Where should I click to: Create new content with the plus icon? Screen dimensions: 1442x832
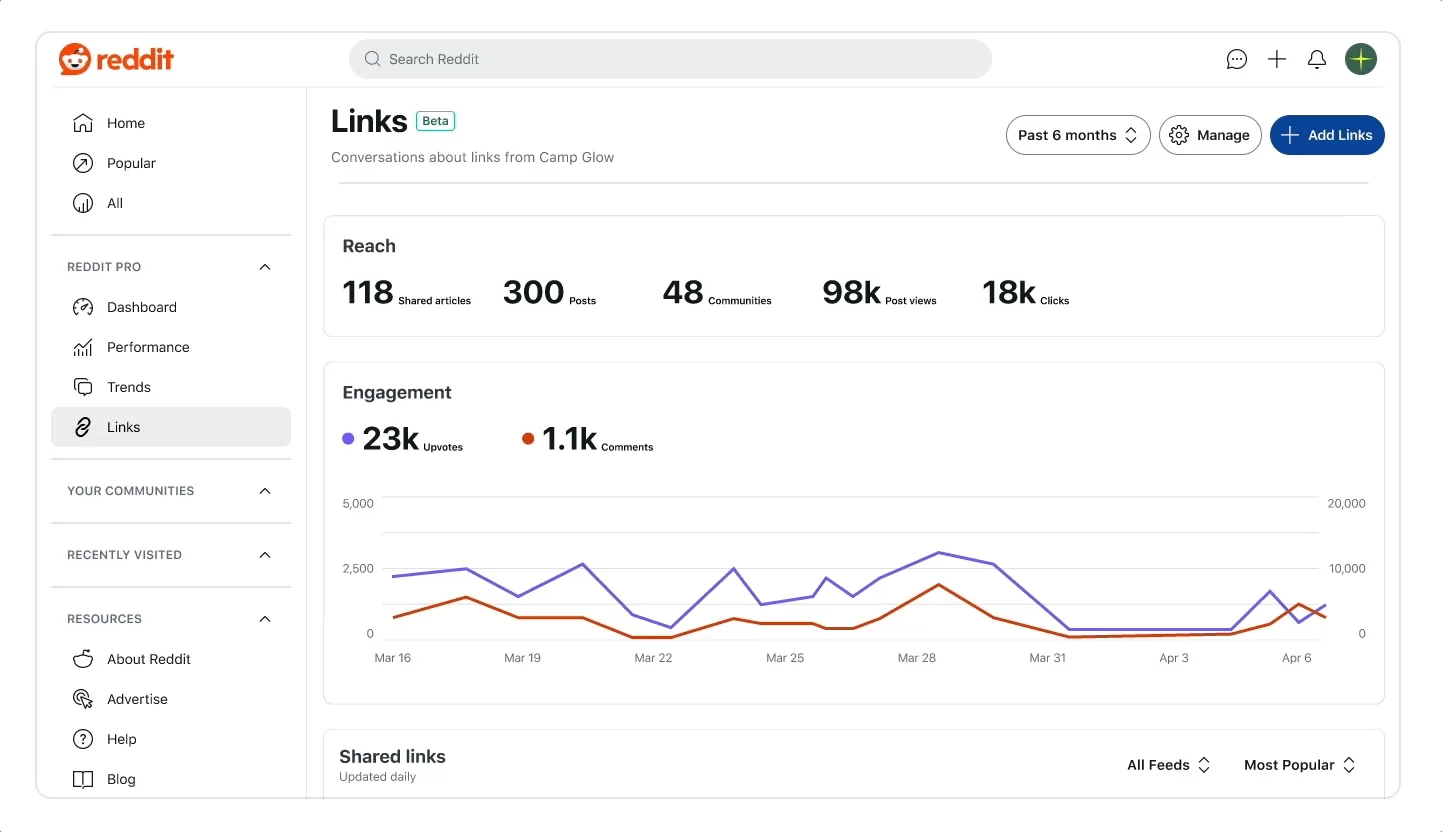[1277, 59]
